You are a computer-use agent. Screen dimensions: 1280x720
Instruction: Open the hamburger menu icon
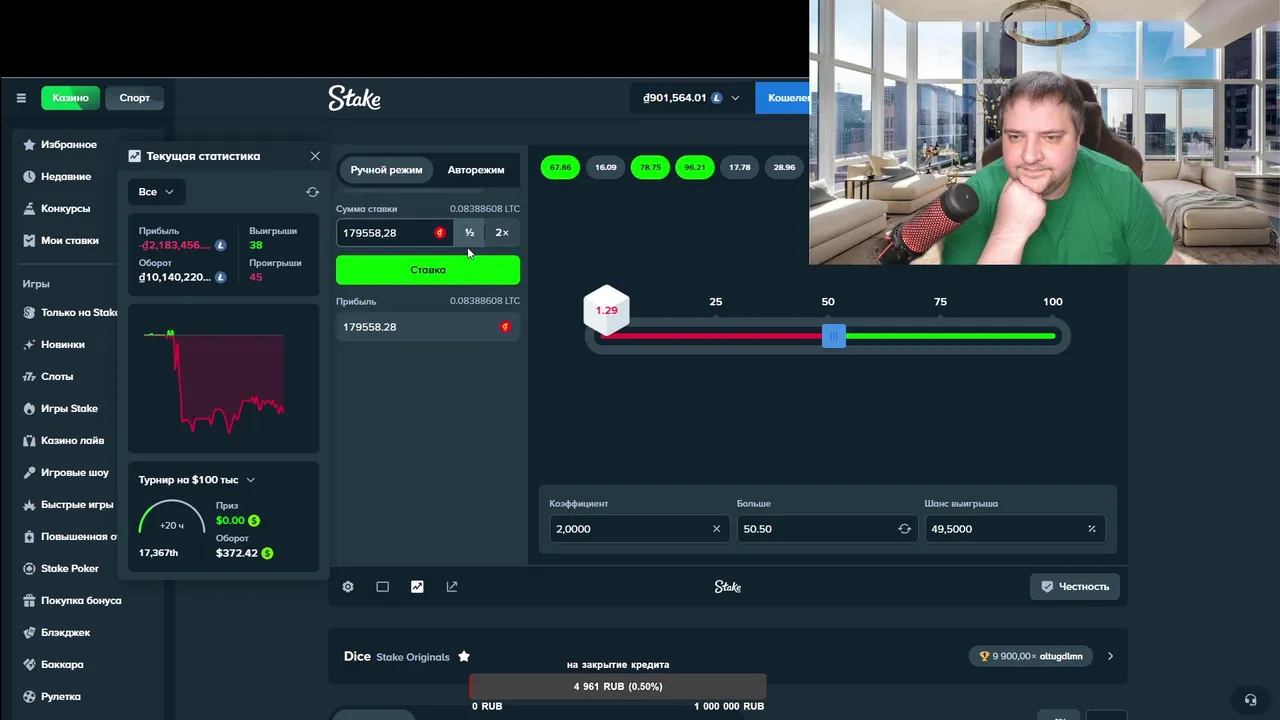21,98
